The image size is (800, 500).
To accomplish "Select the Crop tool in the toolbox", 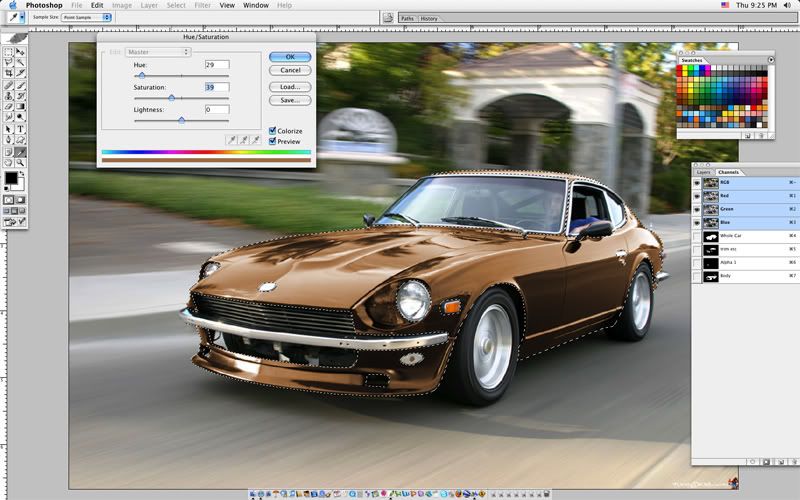I will click(x=9, y=73).
